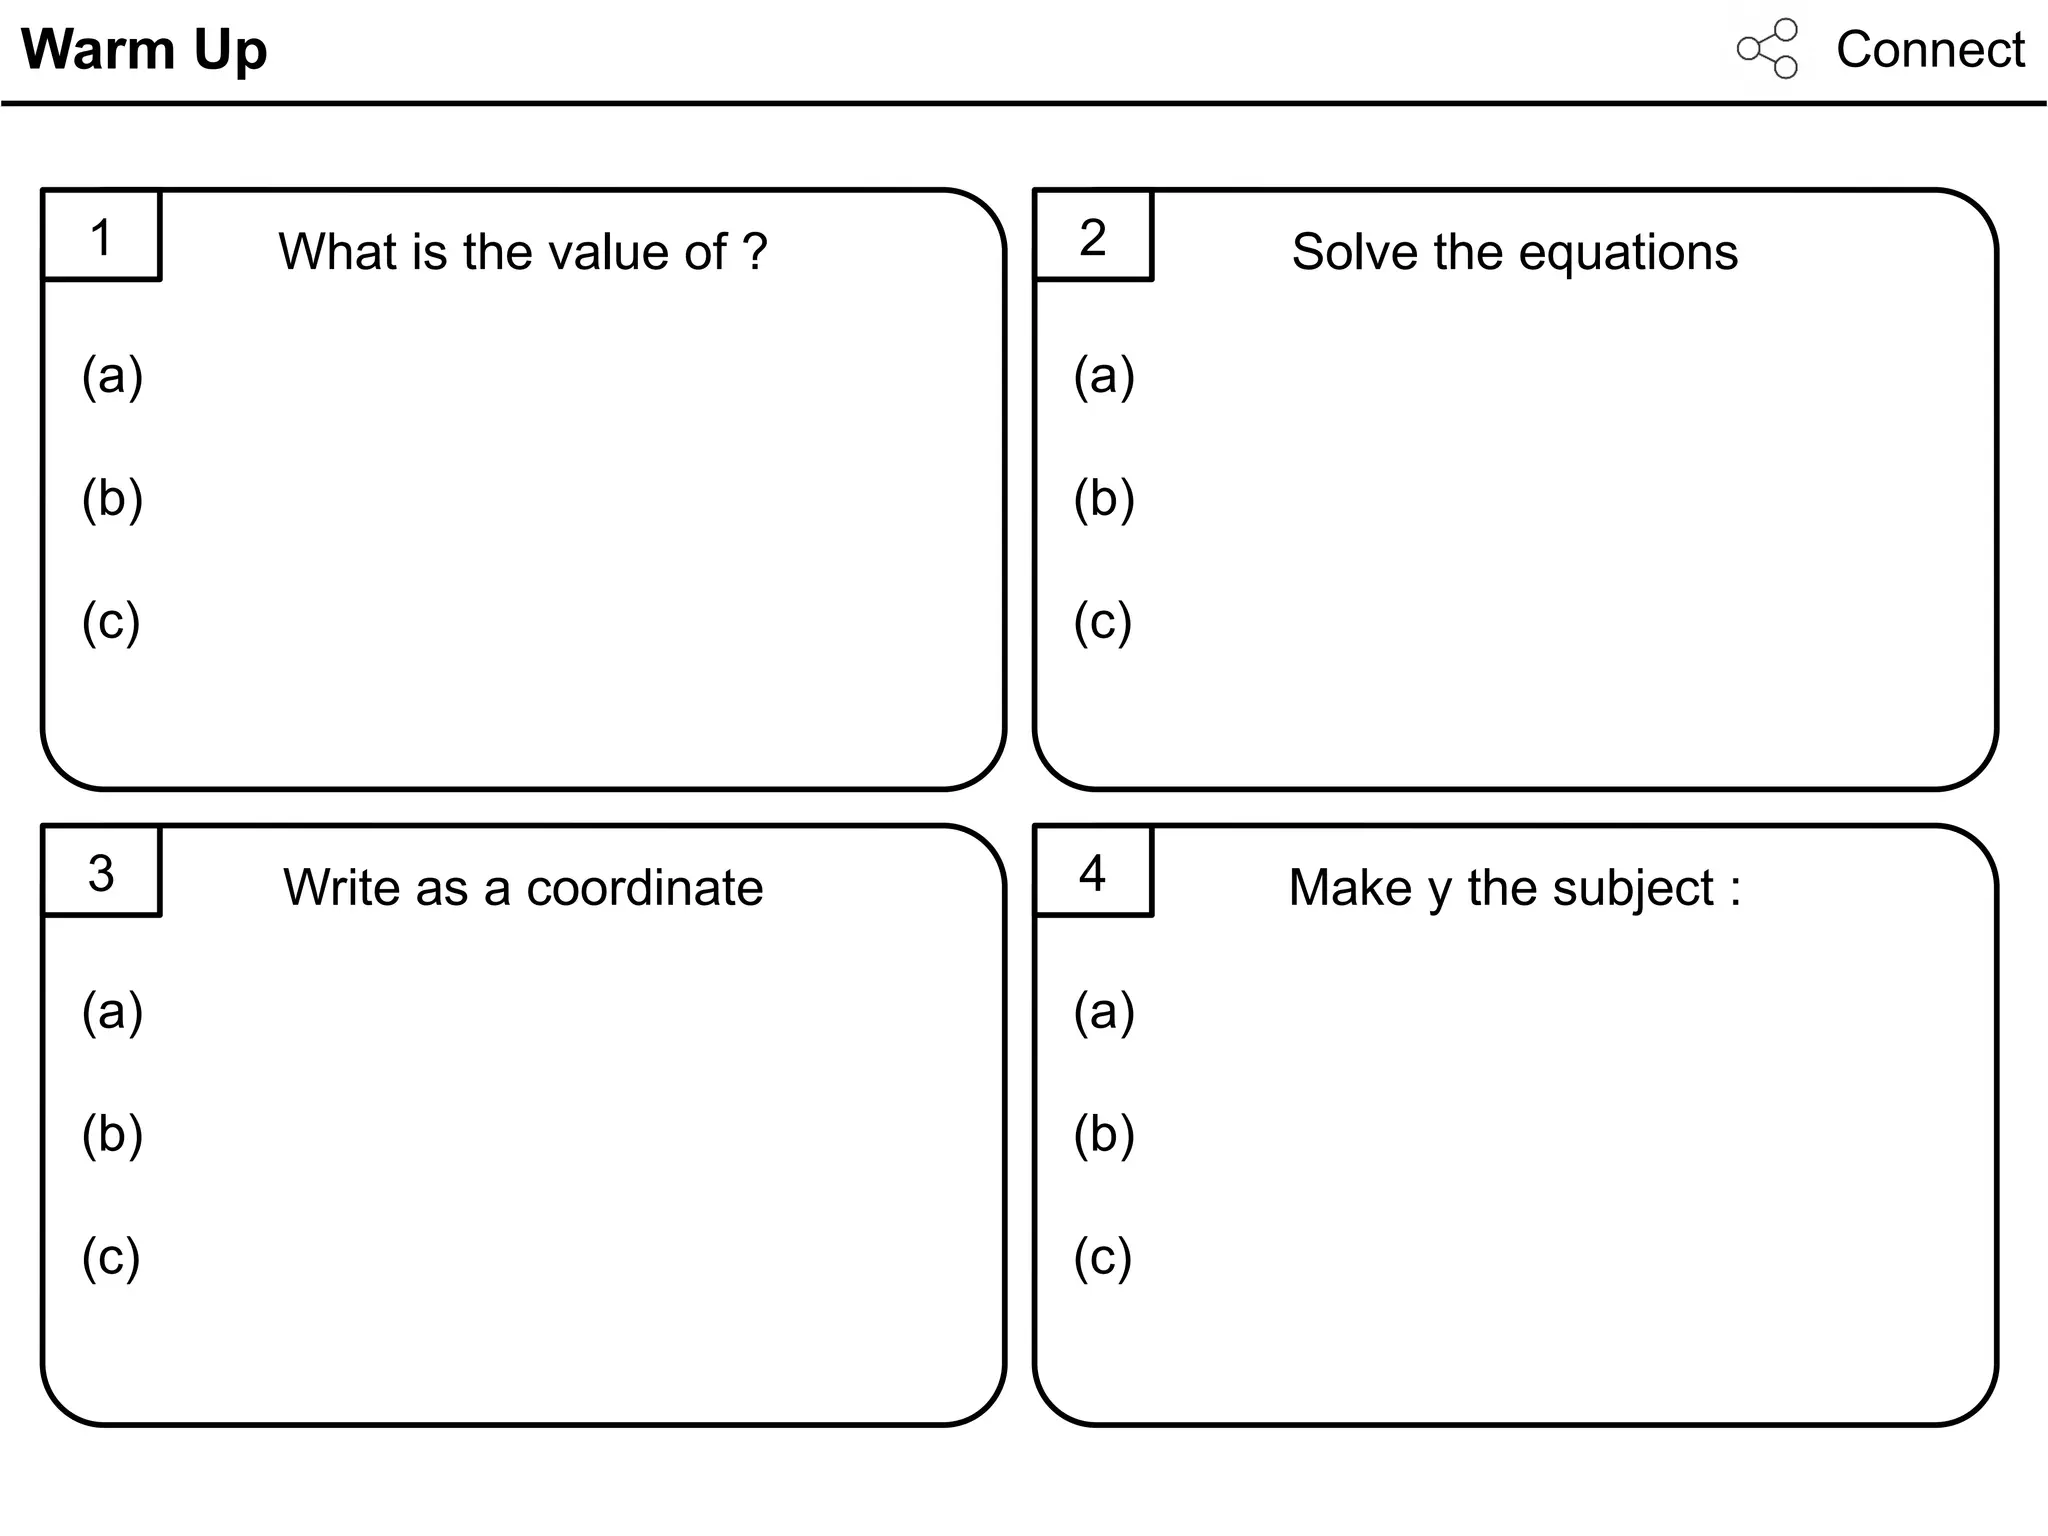The width and height of the screenshot is (2048, 1536).
Task: Select the Warm Up title
Action: click(x=144, y=49)
